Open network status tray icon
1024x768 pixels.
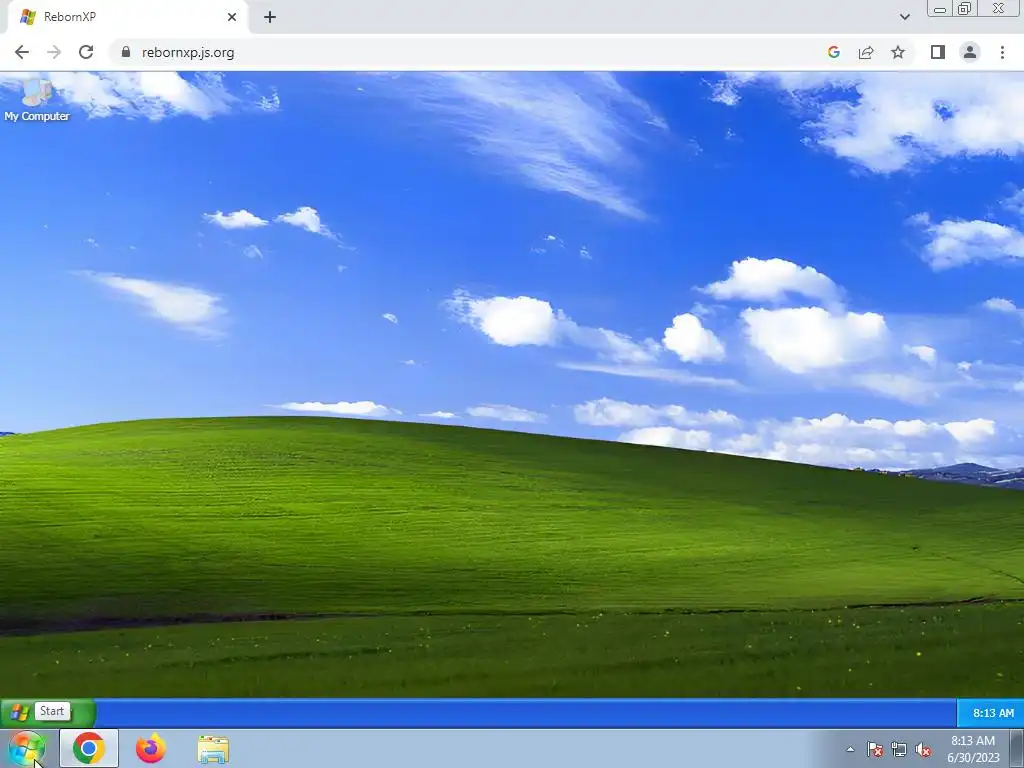tap(899, 749)
